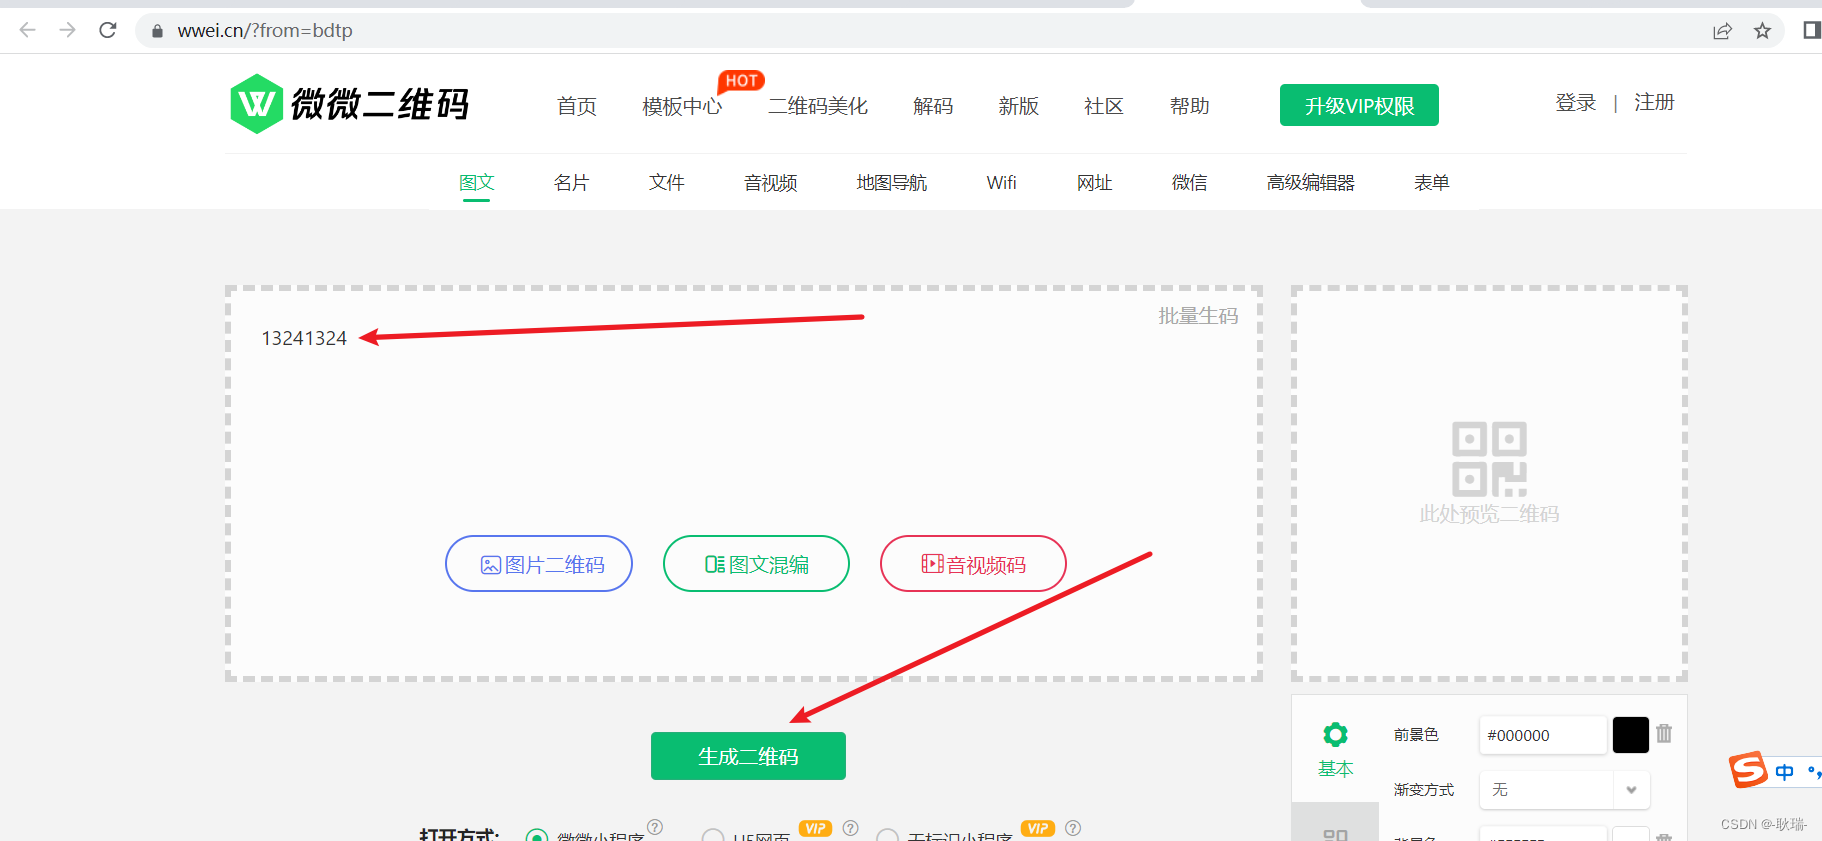Toggle the browser side panel icon
Viewport: 1822px width, 841px height.
1811,30
